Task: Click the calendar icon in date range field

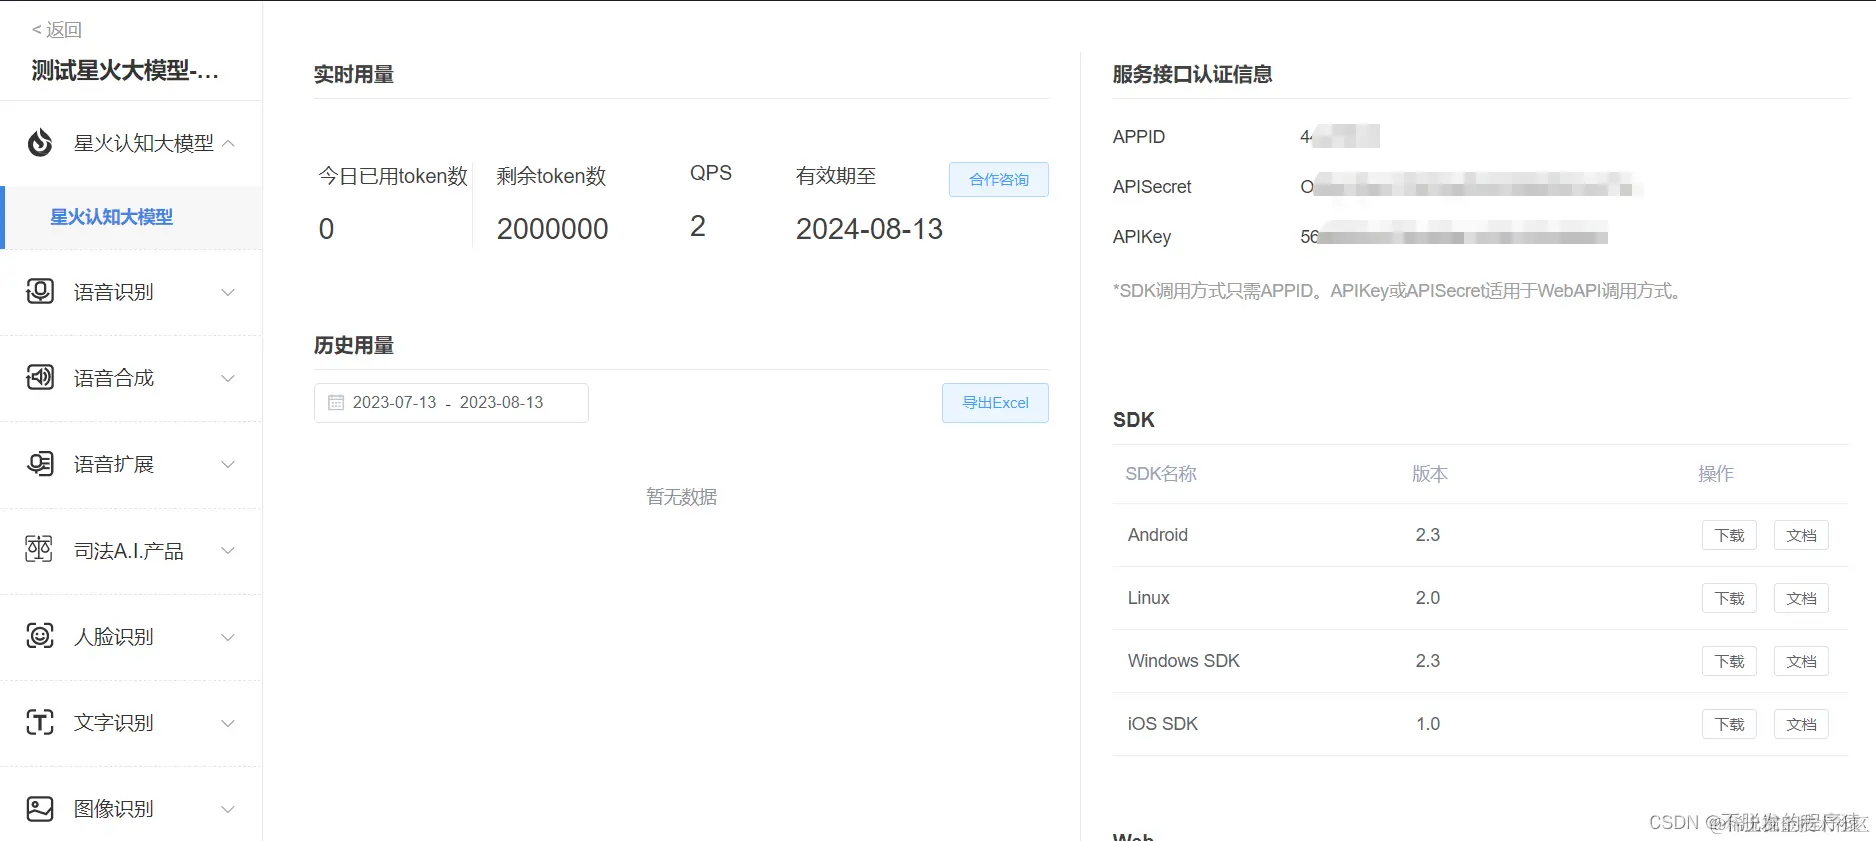Action: pos(336,403)
